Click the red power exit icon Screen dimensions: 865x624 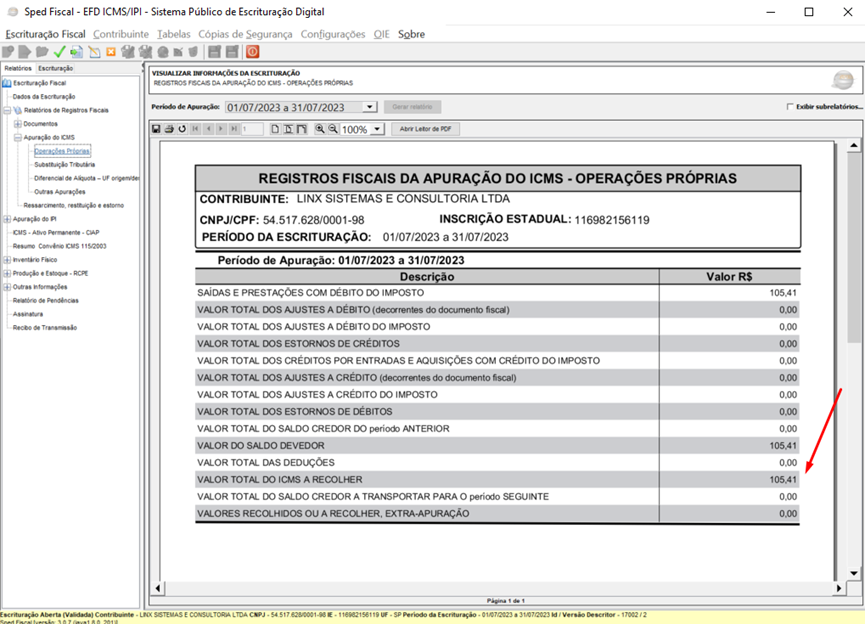click(x=253, y=52)
